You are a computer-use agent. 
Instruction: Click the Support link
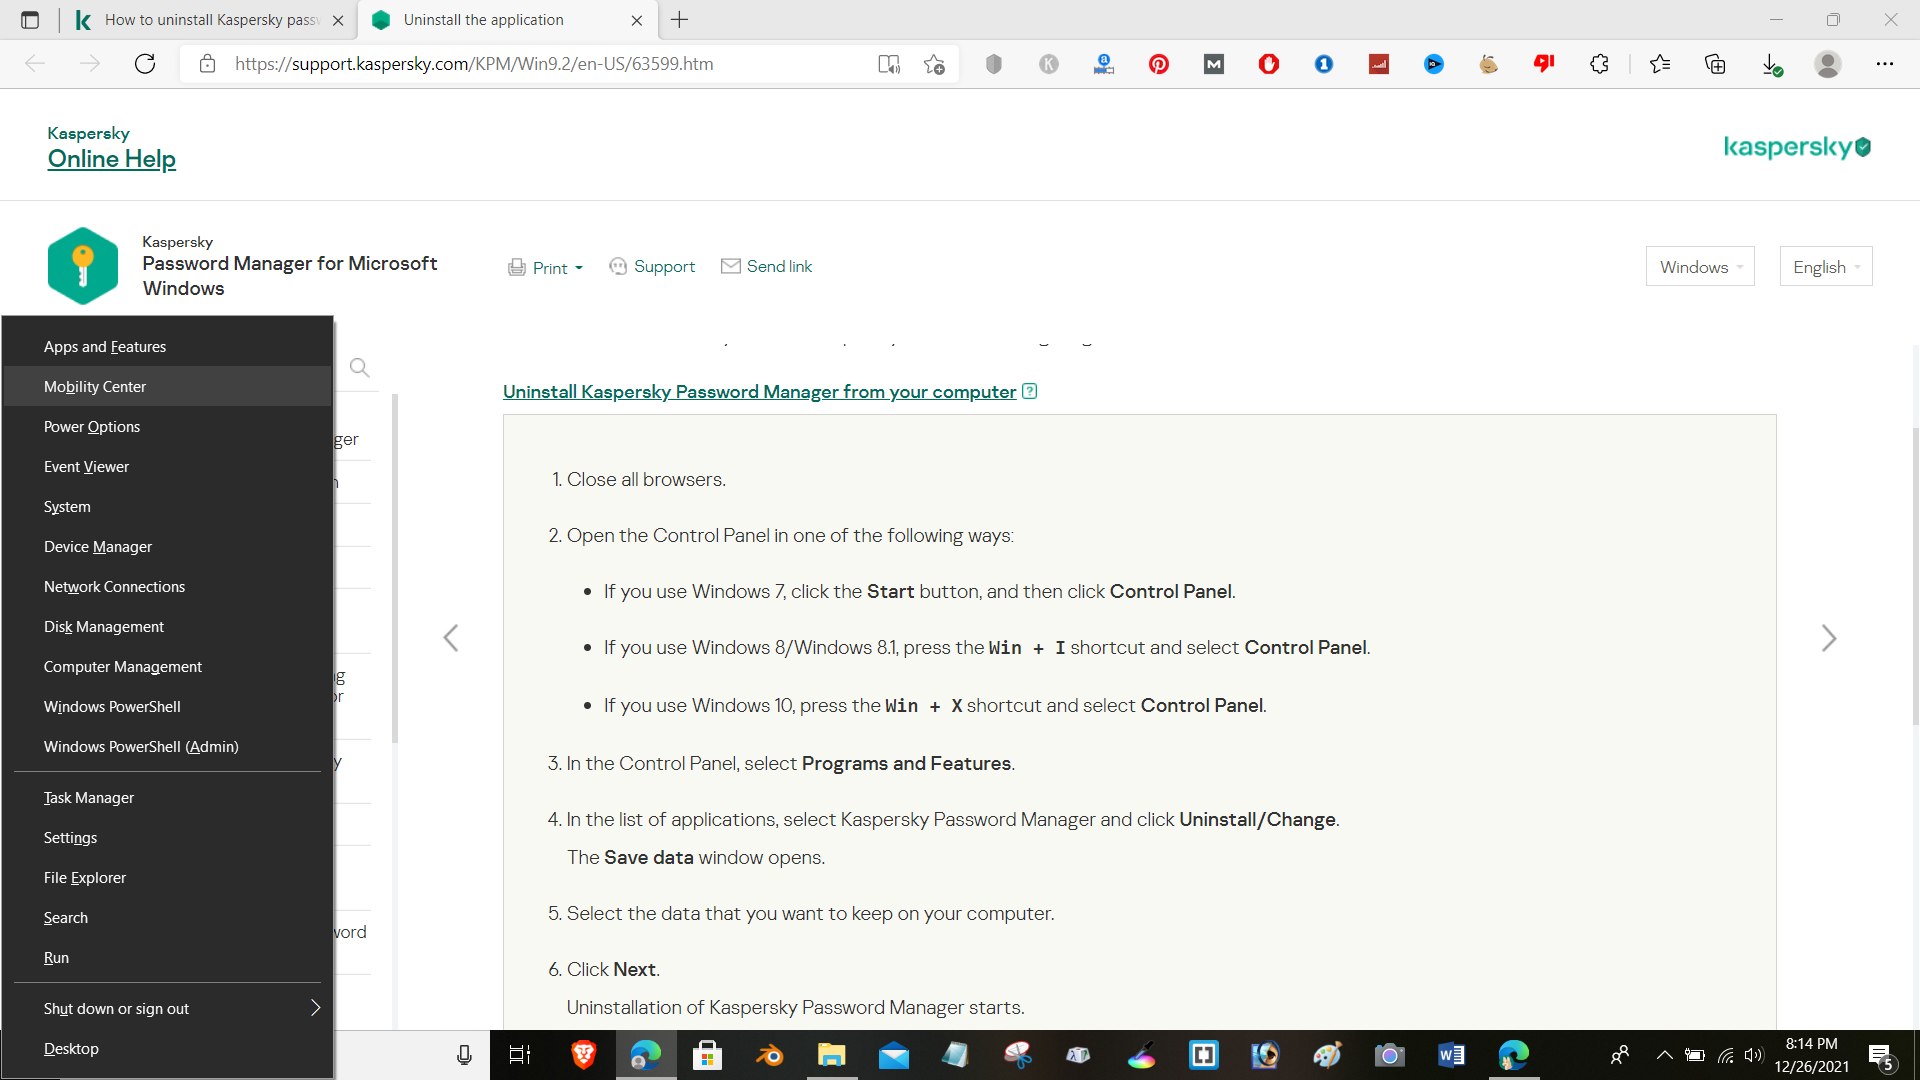[x=652, y=266]
